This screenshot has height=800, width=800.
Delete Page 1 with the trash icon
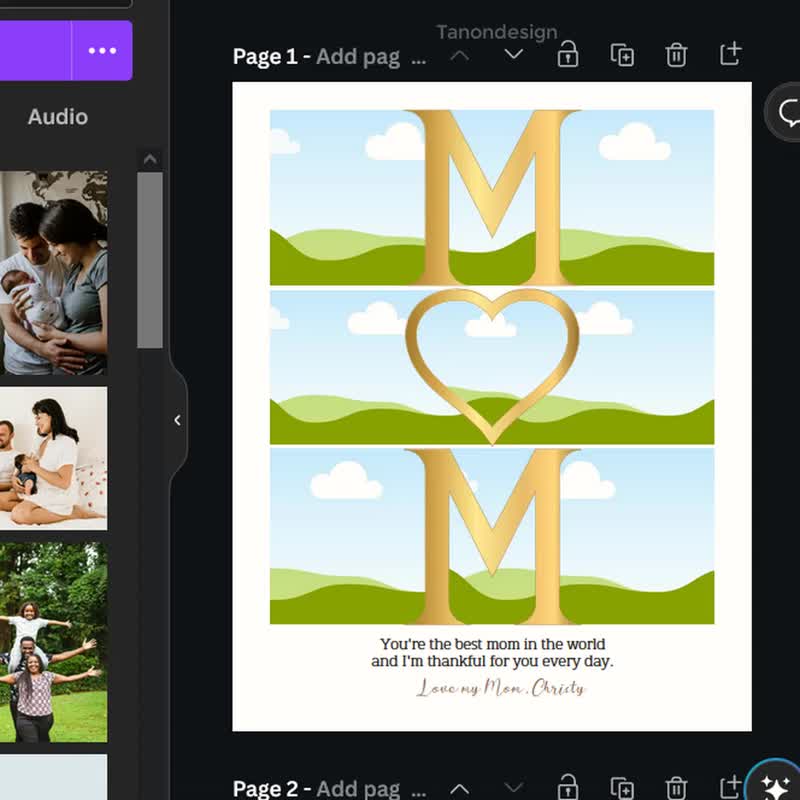point(676,55)
